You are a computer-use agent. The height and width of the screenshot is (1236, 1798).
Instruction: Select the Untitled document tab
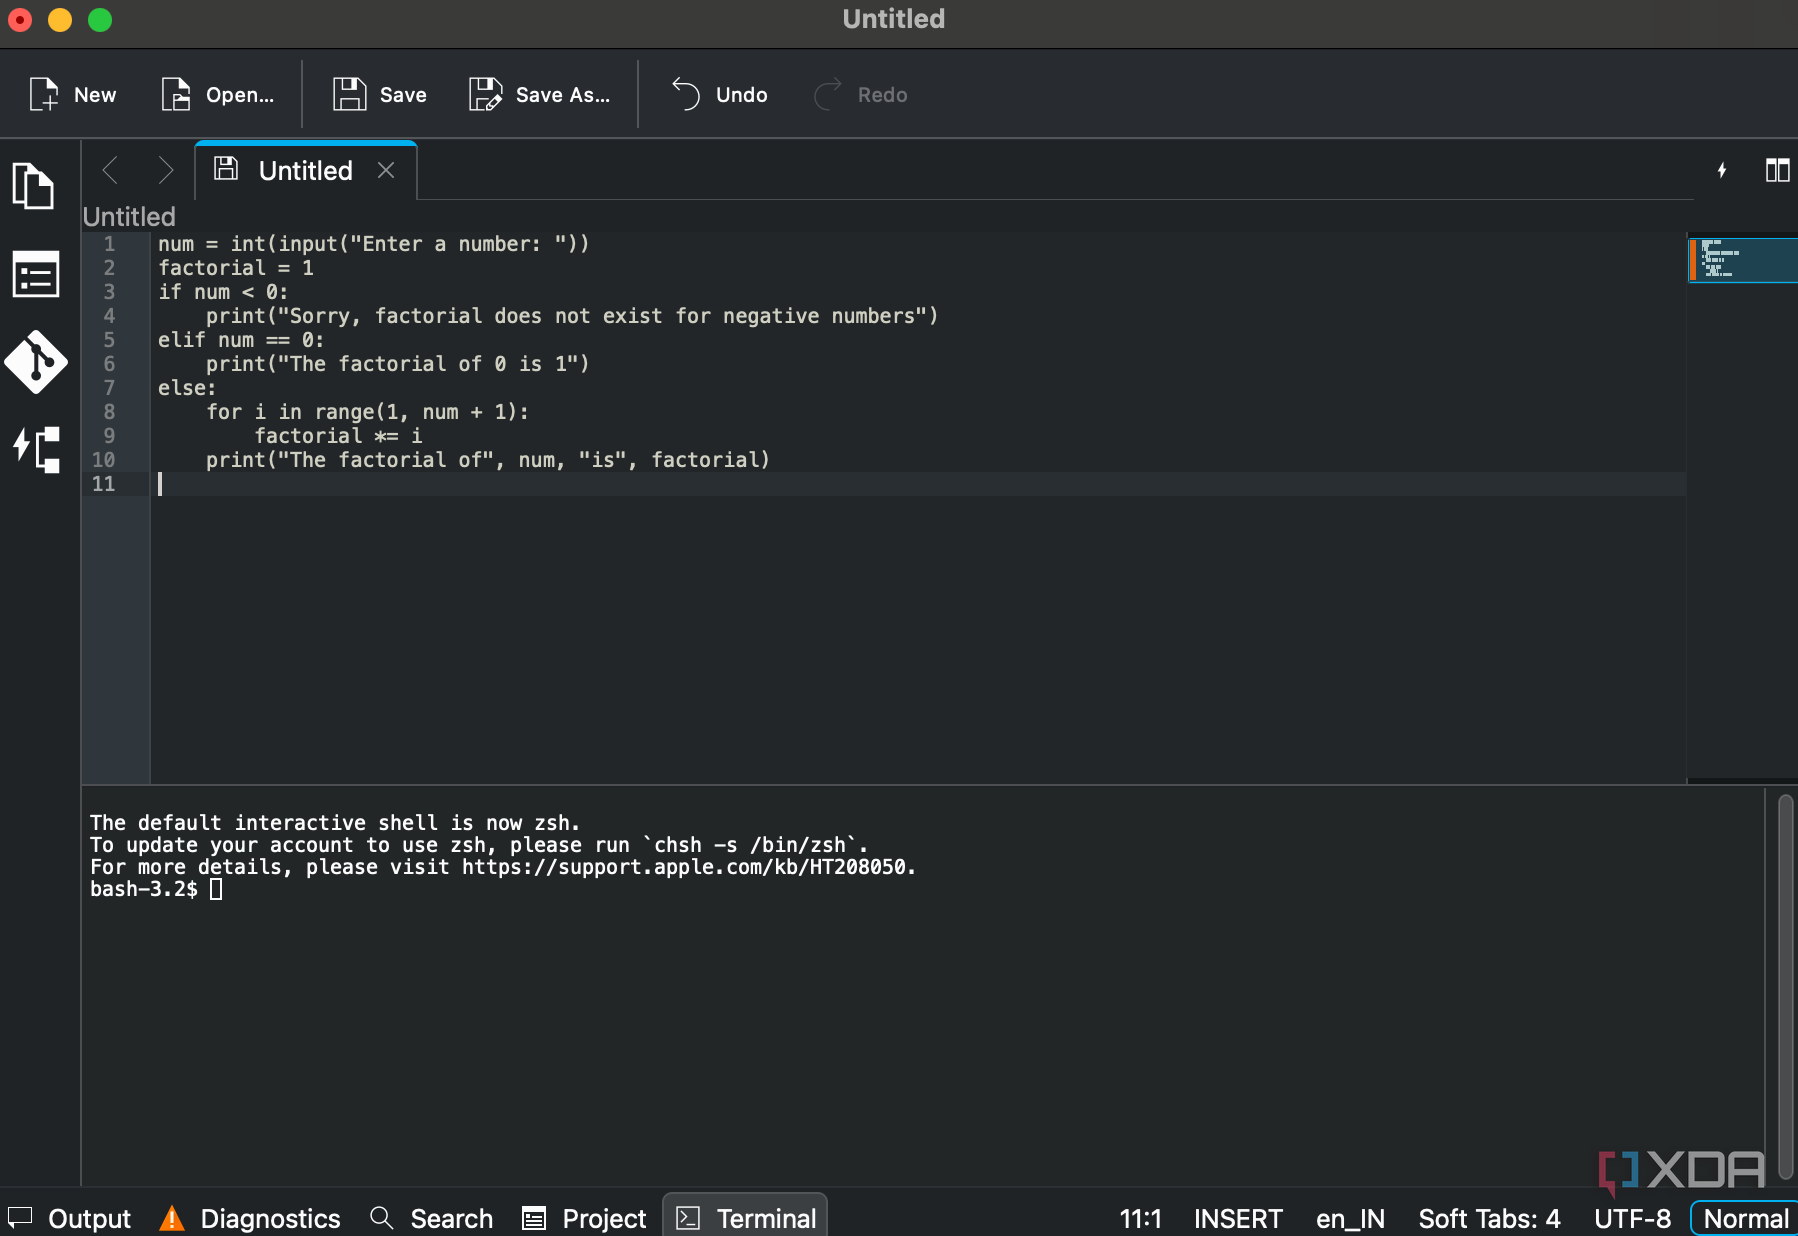(305, 171)
